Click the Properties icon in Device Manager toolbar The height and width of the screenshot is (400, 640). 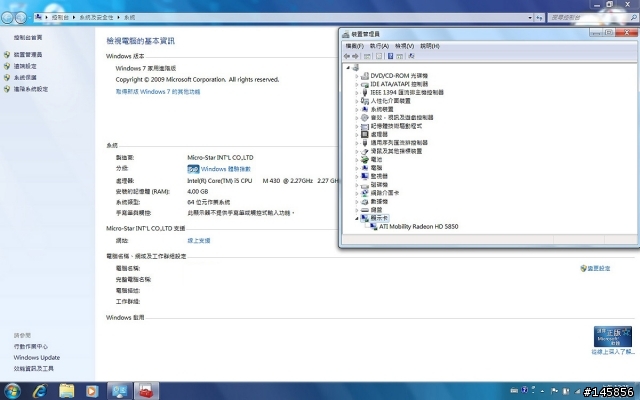click(379, 56)
